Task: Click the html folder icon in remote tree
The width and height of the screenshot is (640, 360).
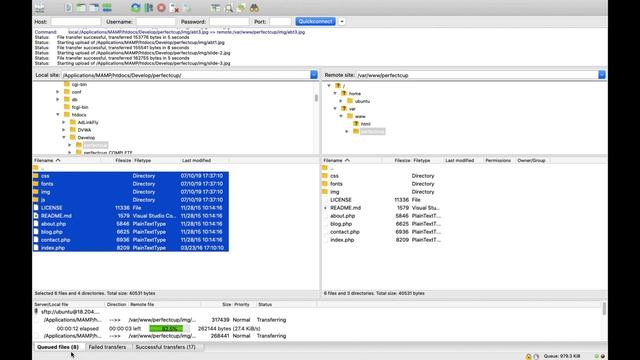Action: pos(356,124)
